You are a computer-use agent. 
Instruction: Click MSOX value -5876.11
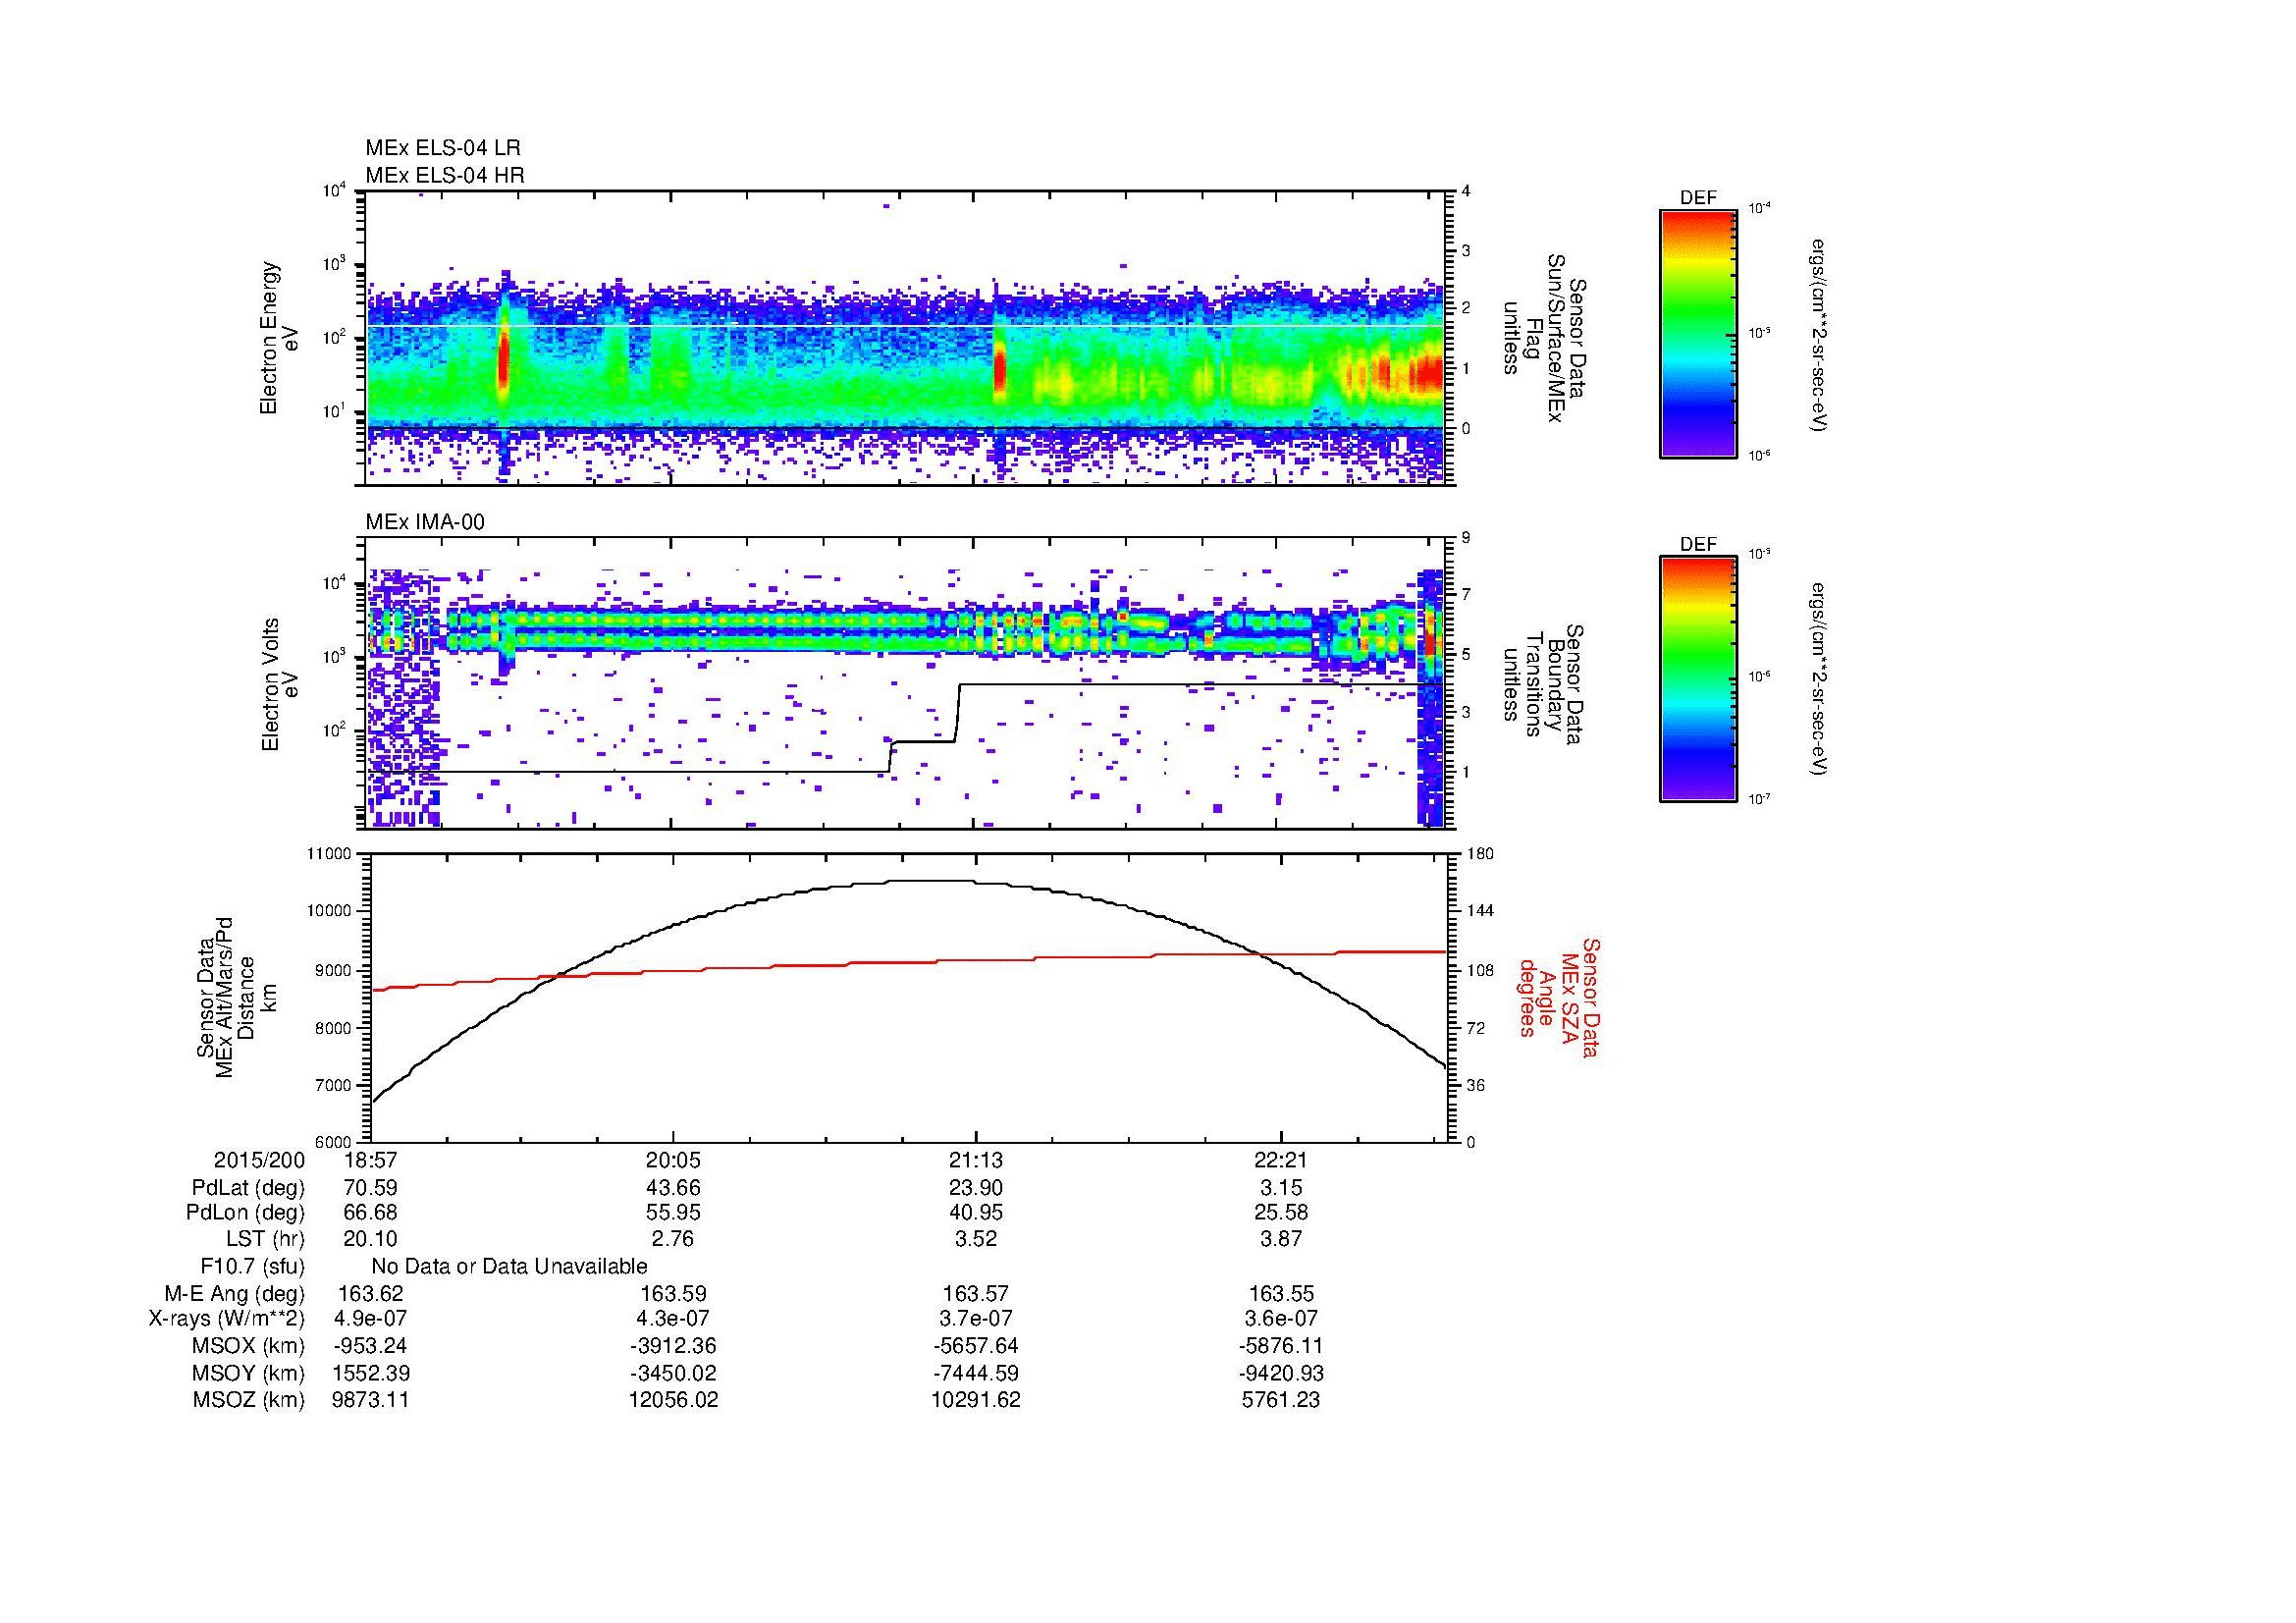[x=1281, y=1346]
